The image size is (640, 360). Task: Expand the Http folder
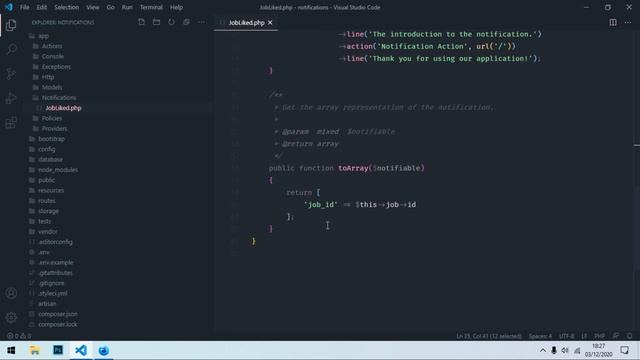(48, 77)
